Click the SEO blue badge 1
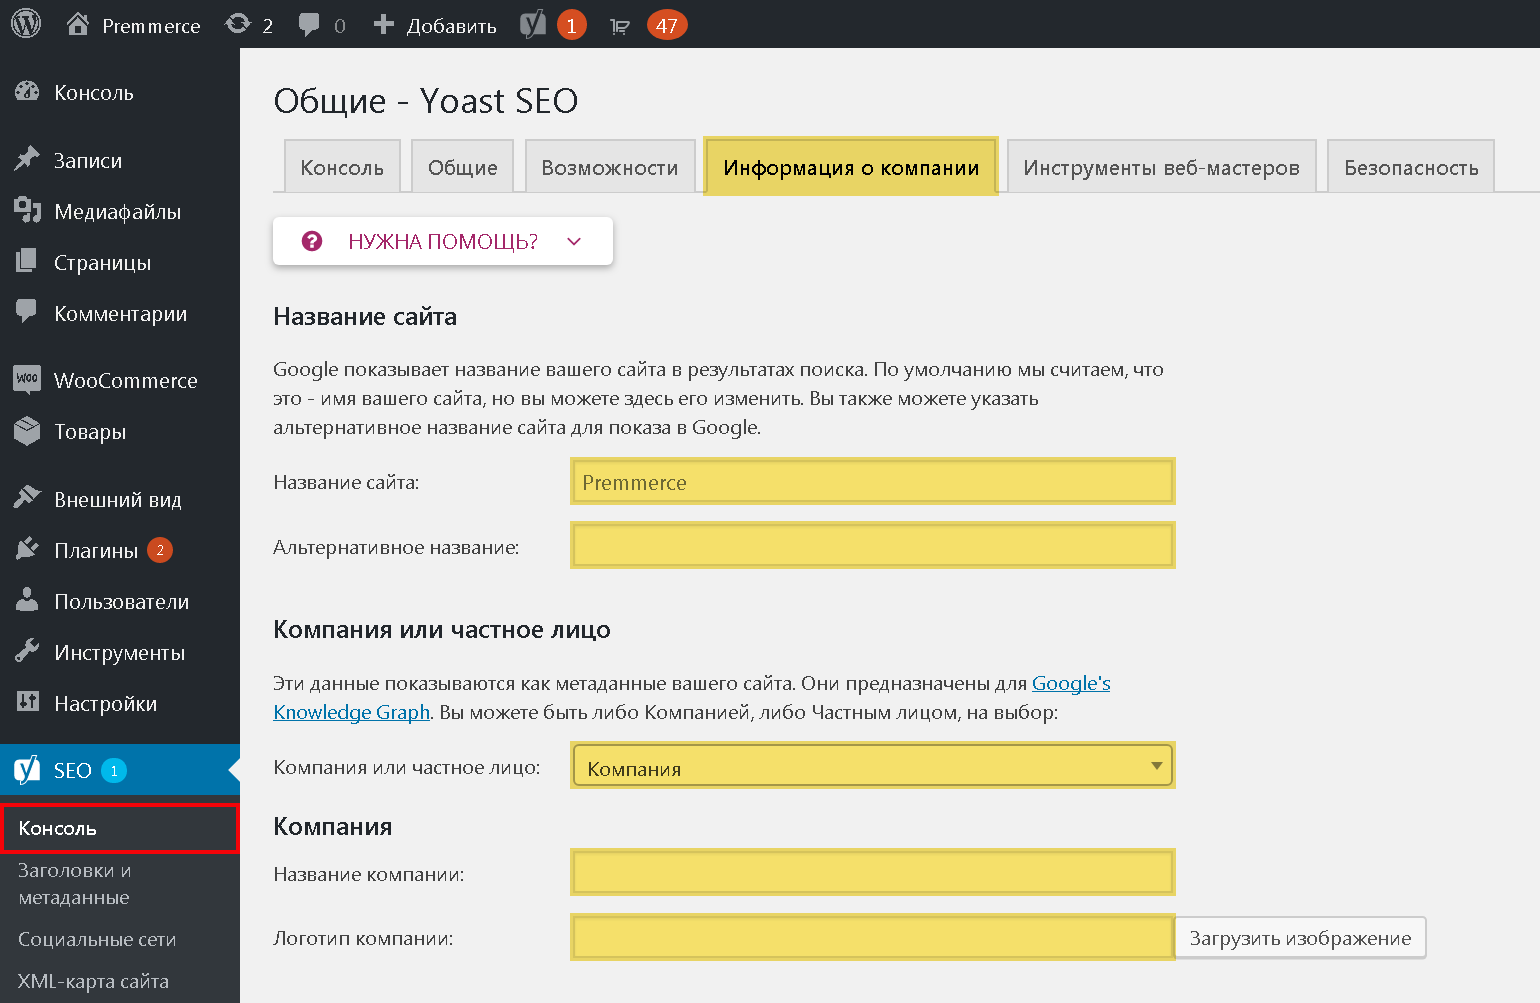Screen dimensions: 1540x1003 point(114,771)
